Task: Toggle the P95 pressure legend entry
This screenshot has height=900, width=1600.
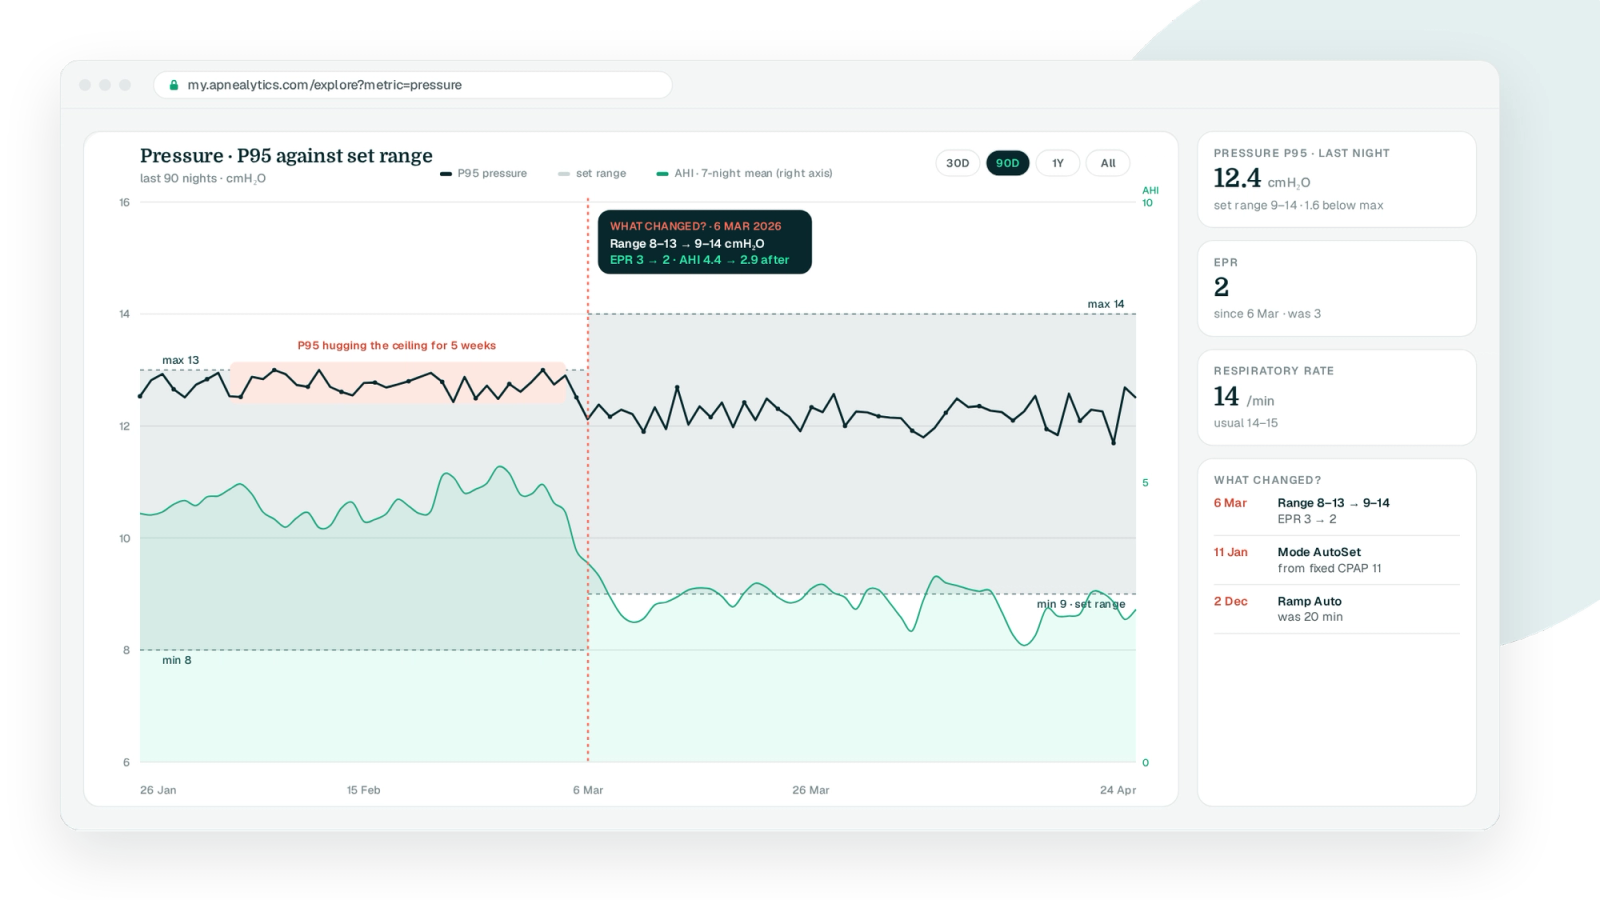Action: (x=483, y=173)
